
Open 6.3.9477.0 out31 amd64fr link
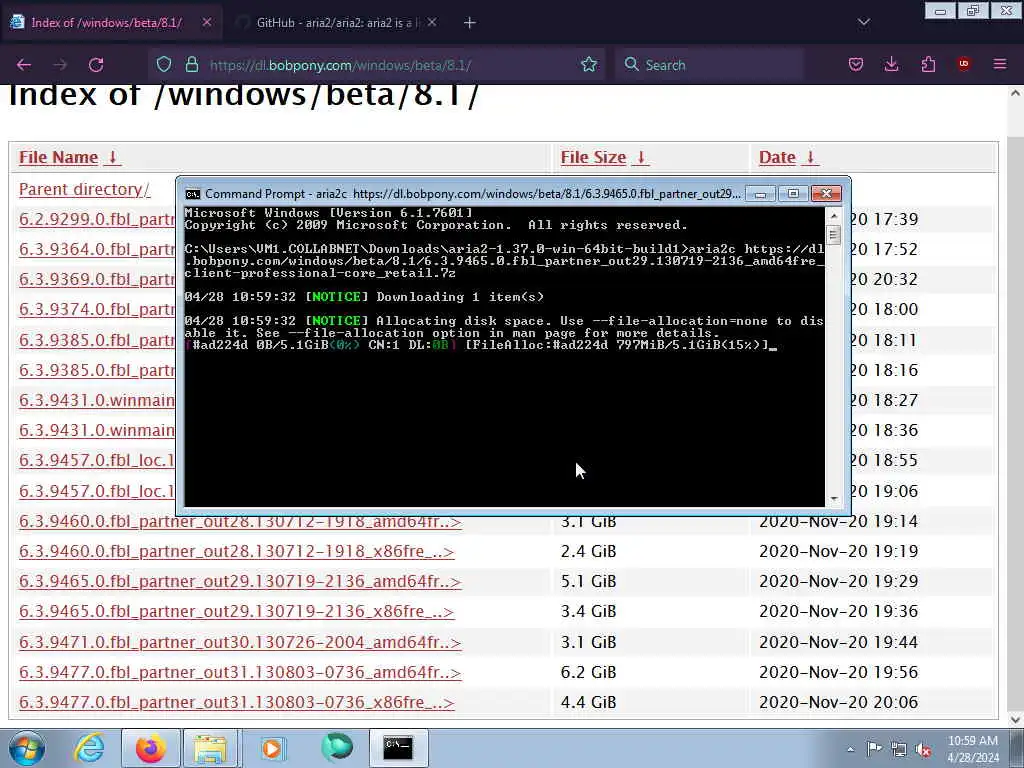pos(240,672)
